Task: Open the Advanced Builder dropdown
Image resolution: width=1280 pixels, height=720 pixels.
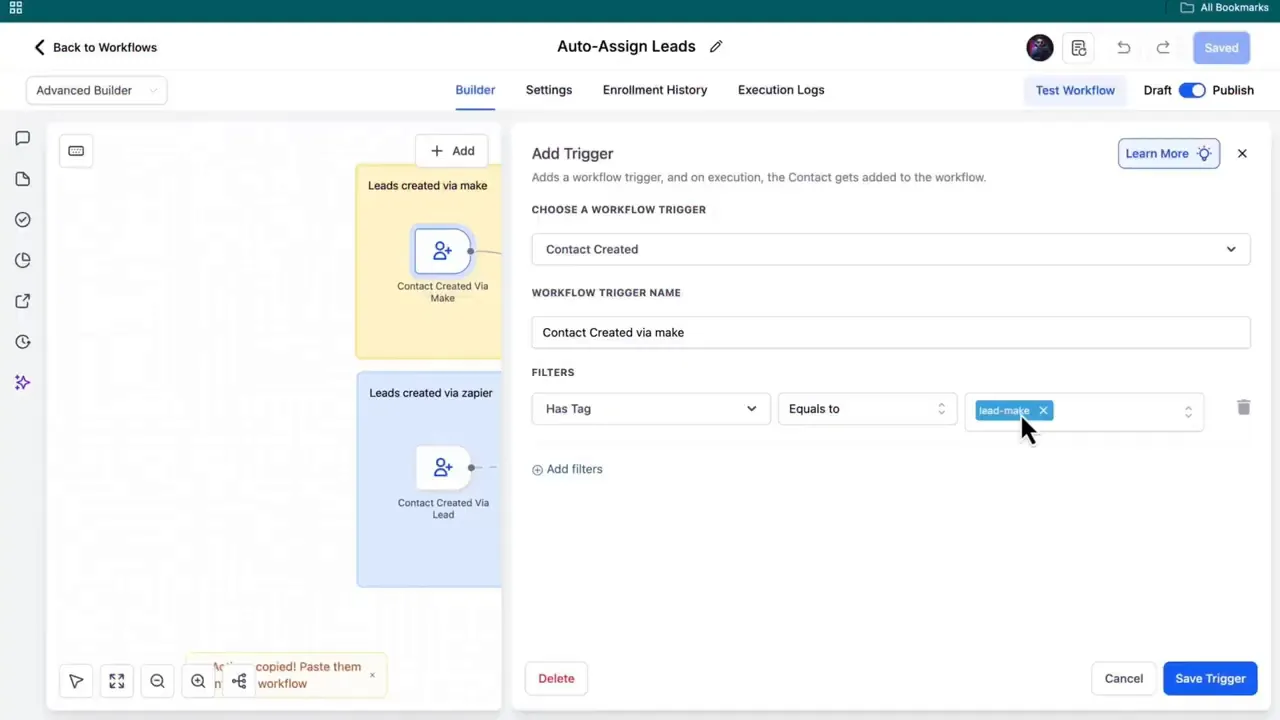Action: 96,90
